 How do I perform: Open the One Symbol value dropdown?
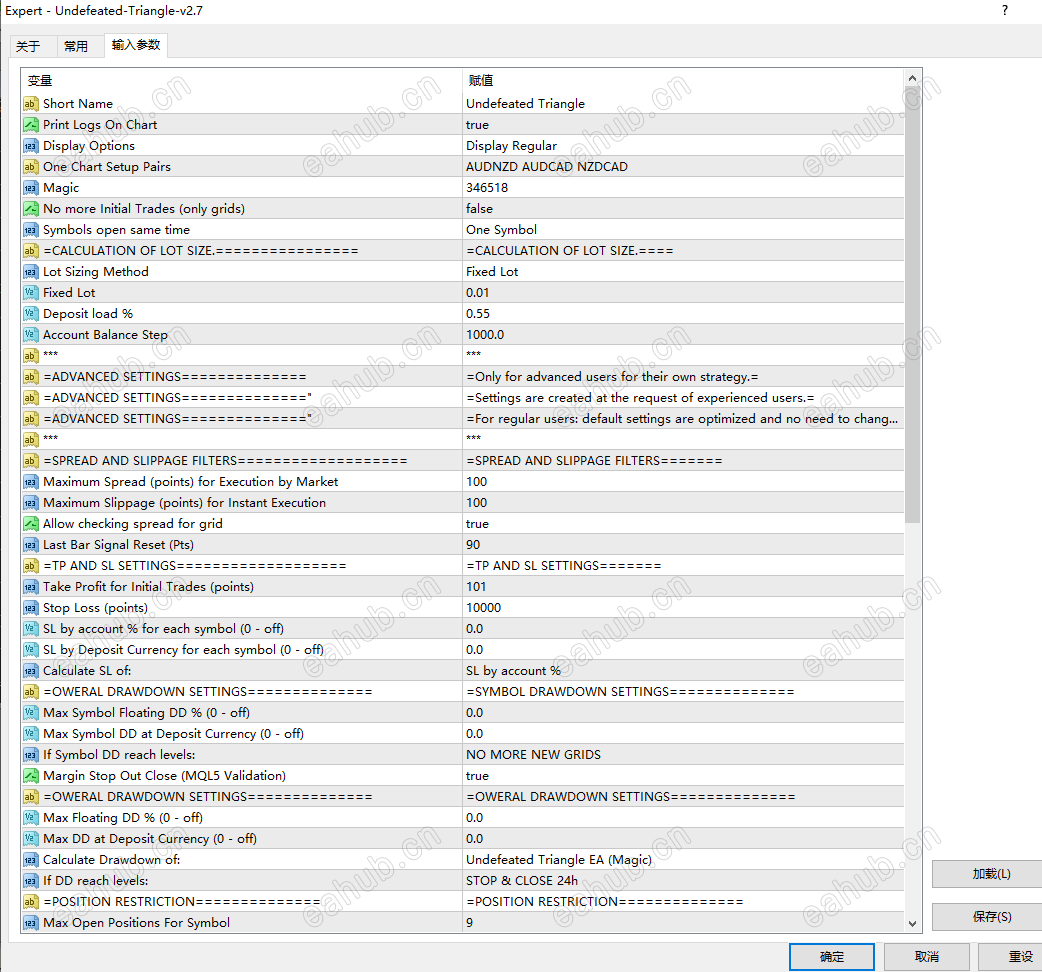click(x=683, y=230)
